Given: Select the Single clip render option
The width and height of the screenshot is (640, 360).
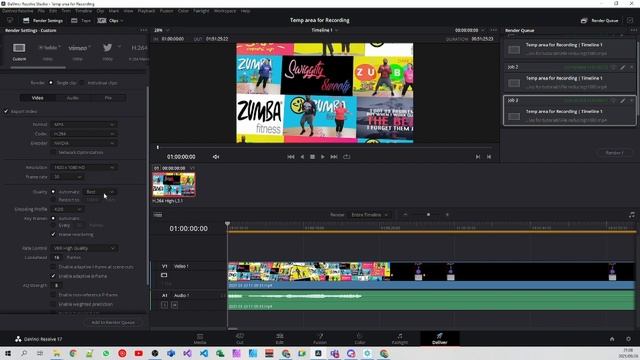Looking at the screenshot, I should click(51, 83).
